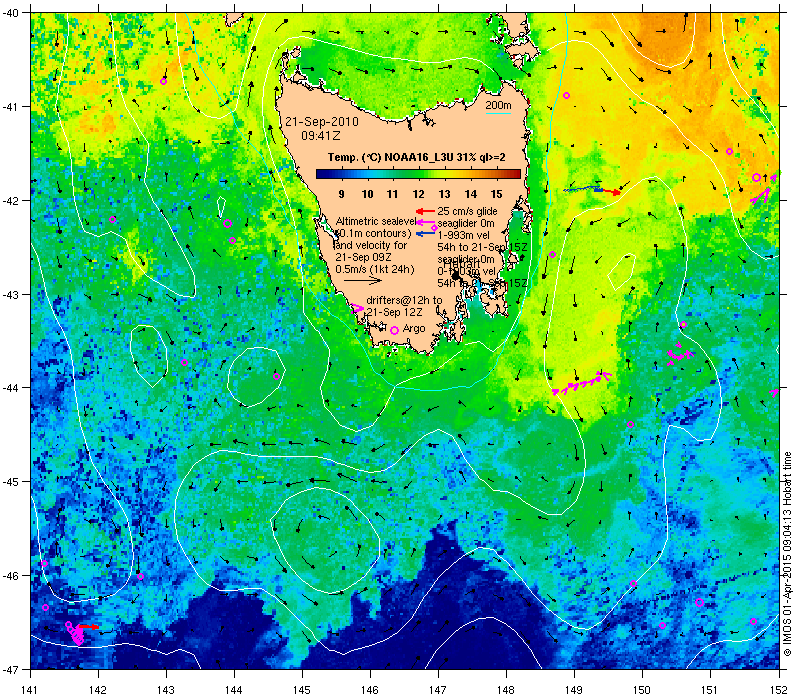Image resolution: width=800 pixels, height=700 pixels.
Task: Click colorbar tick label '10'
Action: 367,194
